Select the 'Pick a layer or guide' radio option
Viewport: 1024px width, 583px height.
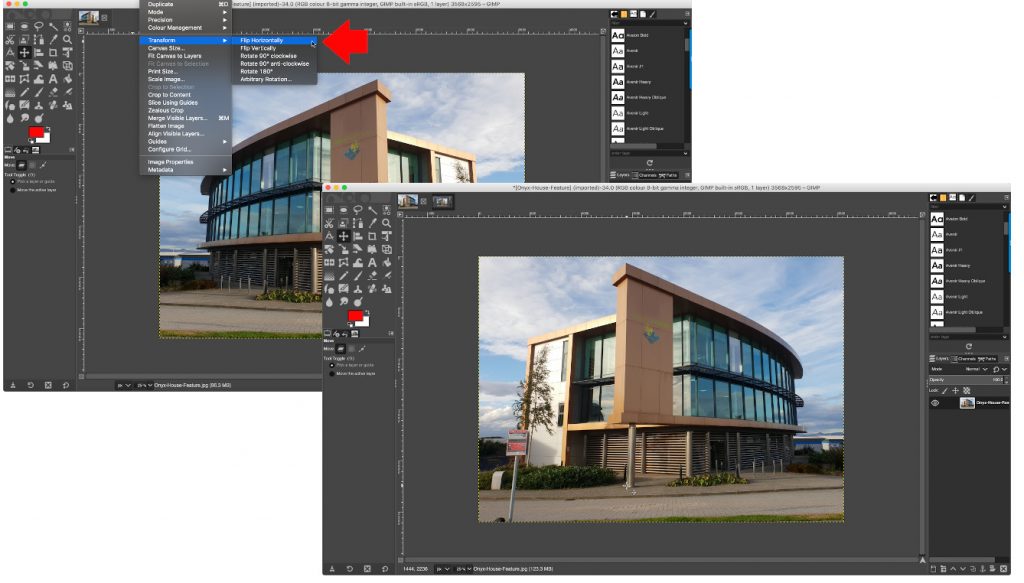tap(333, 364)
